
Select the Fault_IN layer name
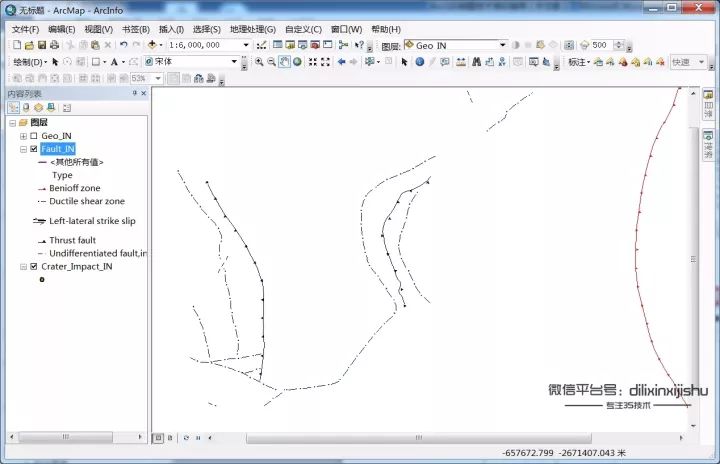(57, 149)
